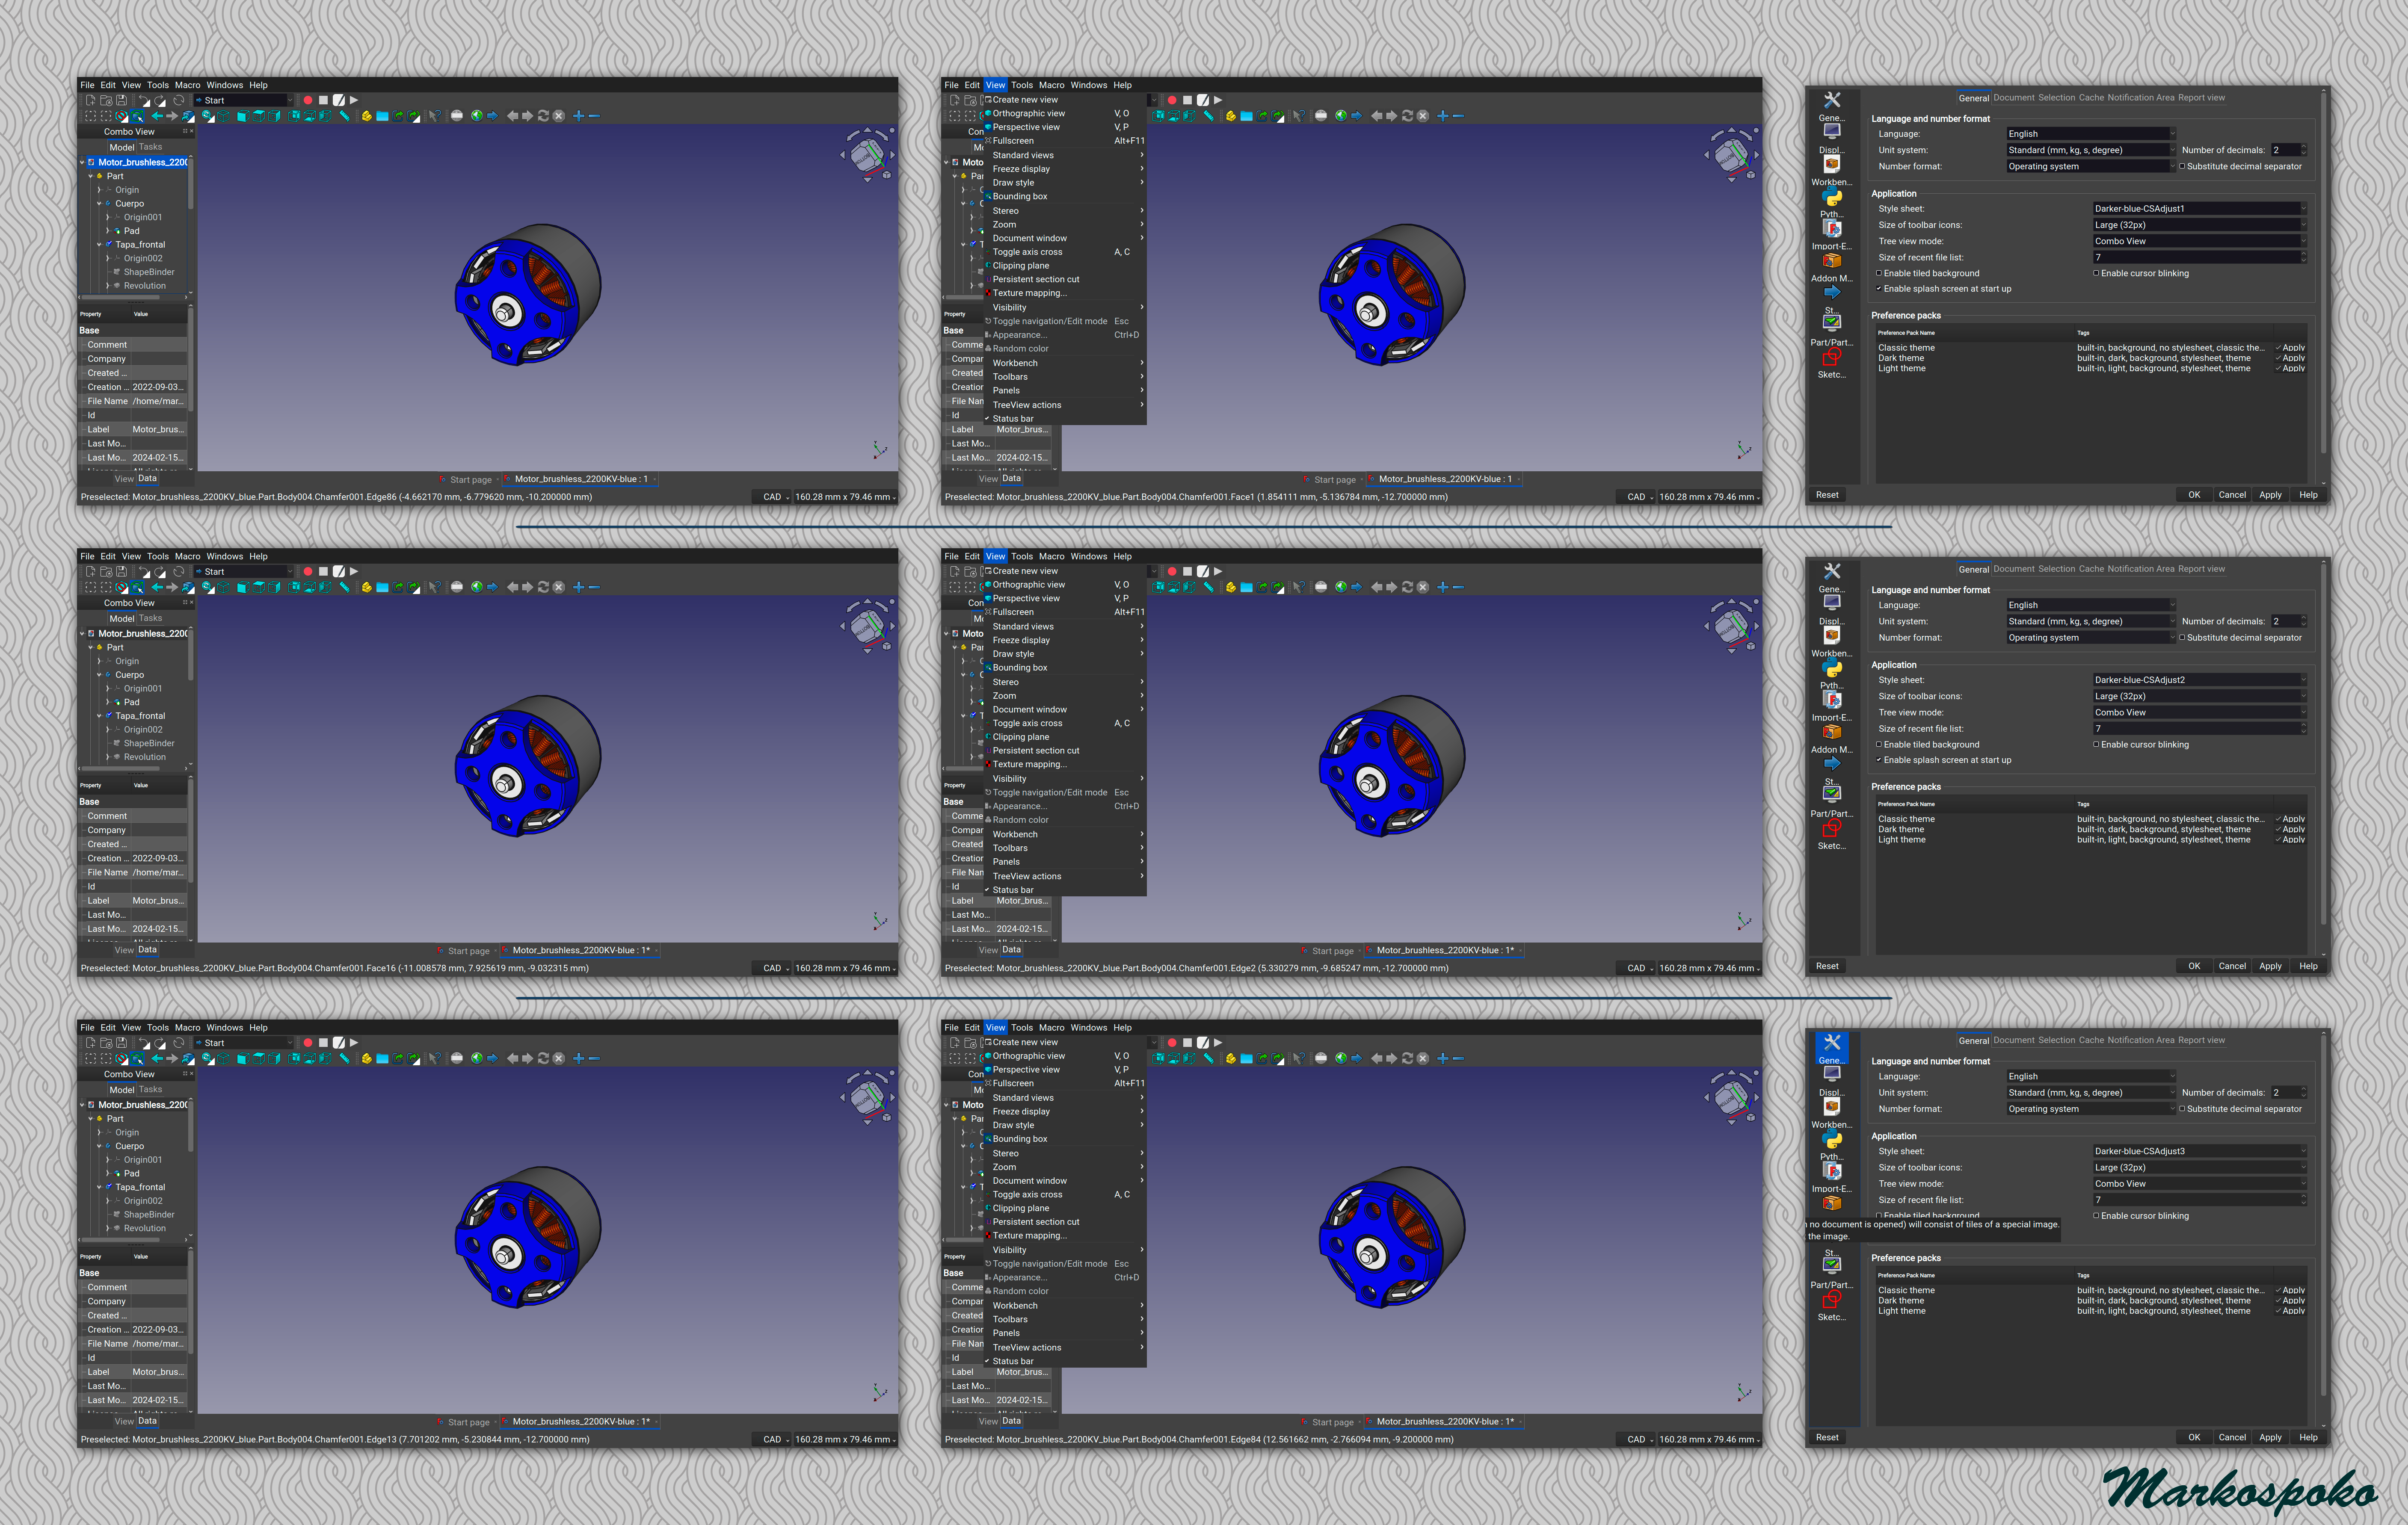
Task: Check Enable cursor blinking in CSAdjust2 dialog
Action: [2096, 744]
